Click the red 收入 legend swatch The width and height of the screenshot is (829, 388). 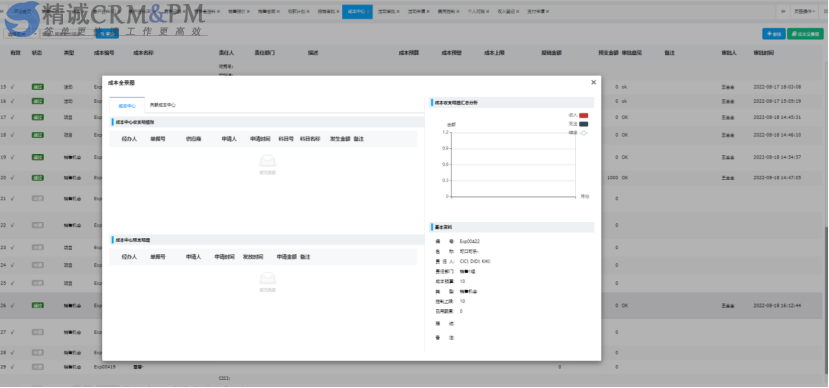point(584,115)
